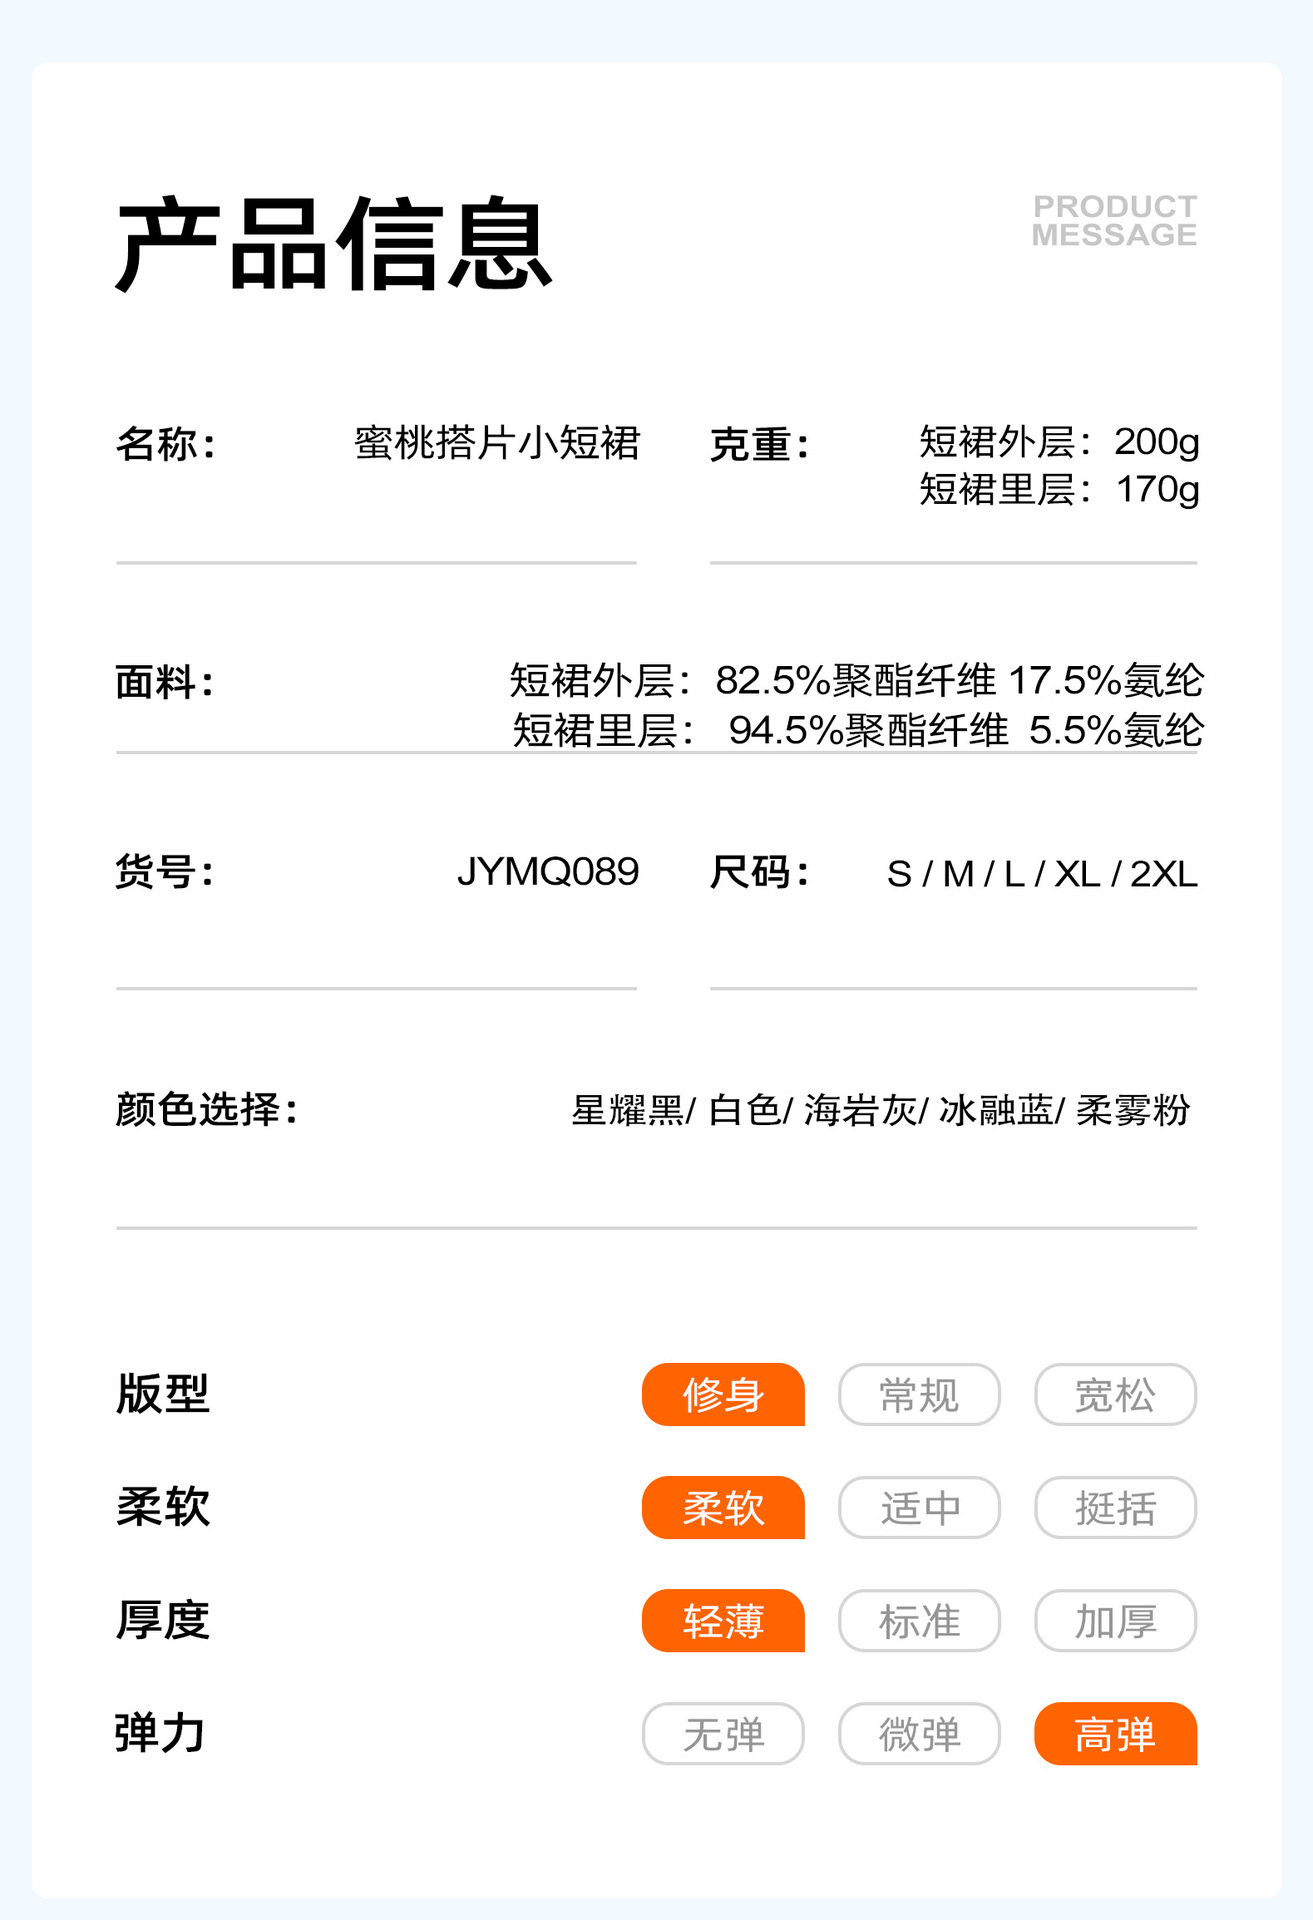Pick the 宽松 fit option
Screen dimensions: 1313x1920
(x=1115, y=1394)
